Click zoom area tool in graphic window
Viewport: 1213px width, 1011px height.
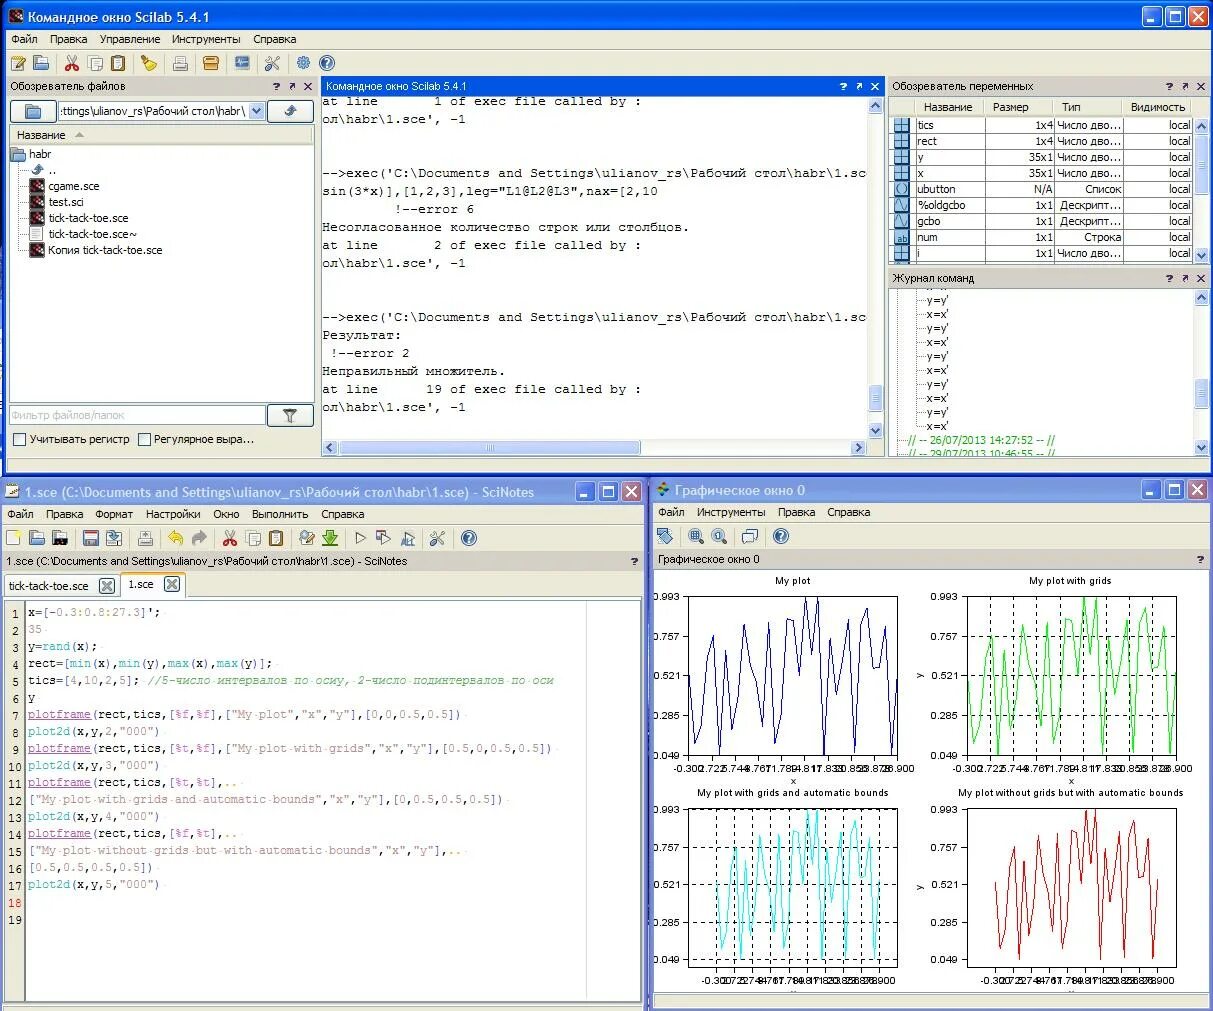tap(696, 536)
